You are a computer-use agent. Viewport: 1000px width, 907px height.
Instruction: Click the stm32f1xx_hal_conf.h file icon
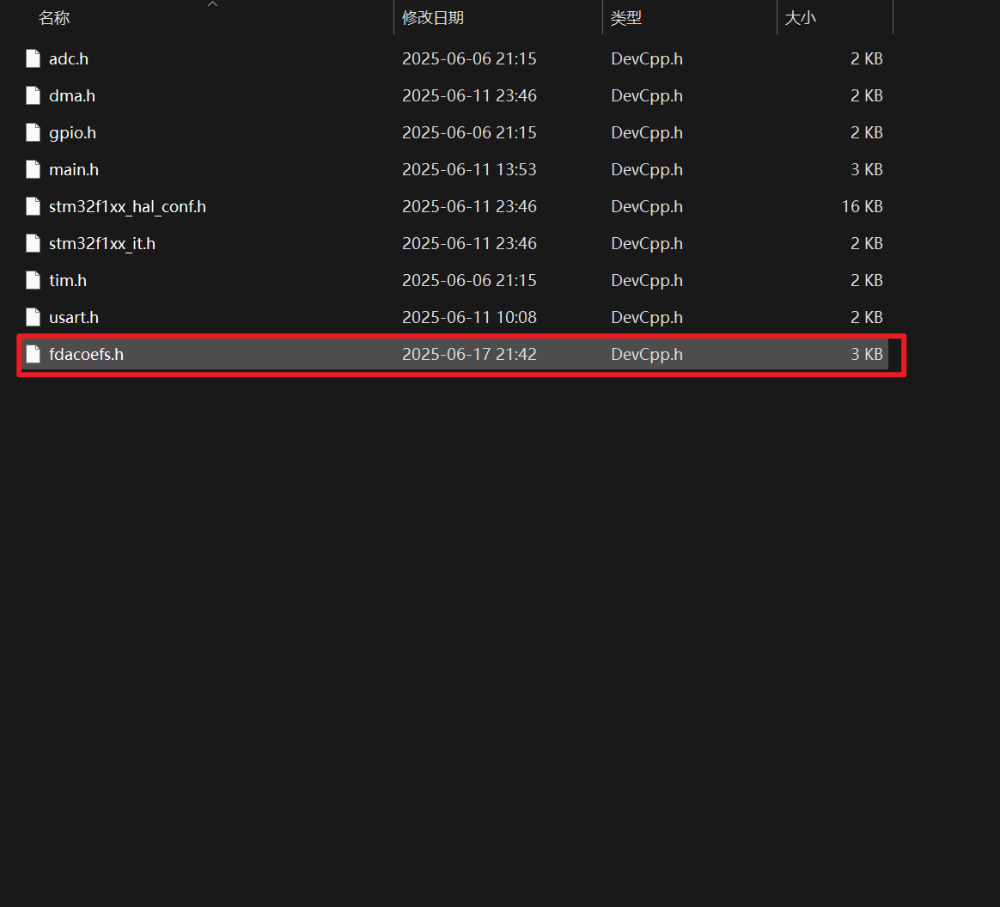point(33,207)
